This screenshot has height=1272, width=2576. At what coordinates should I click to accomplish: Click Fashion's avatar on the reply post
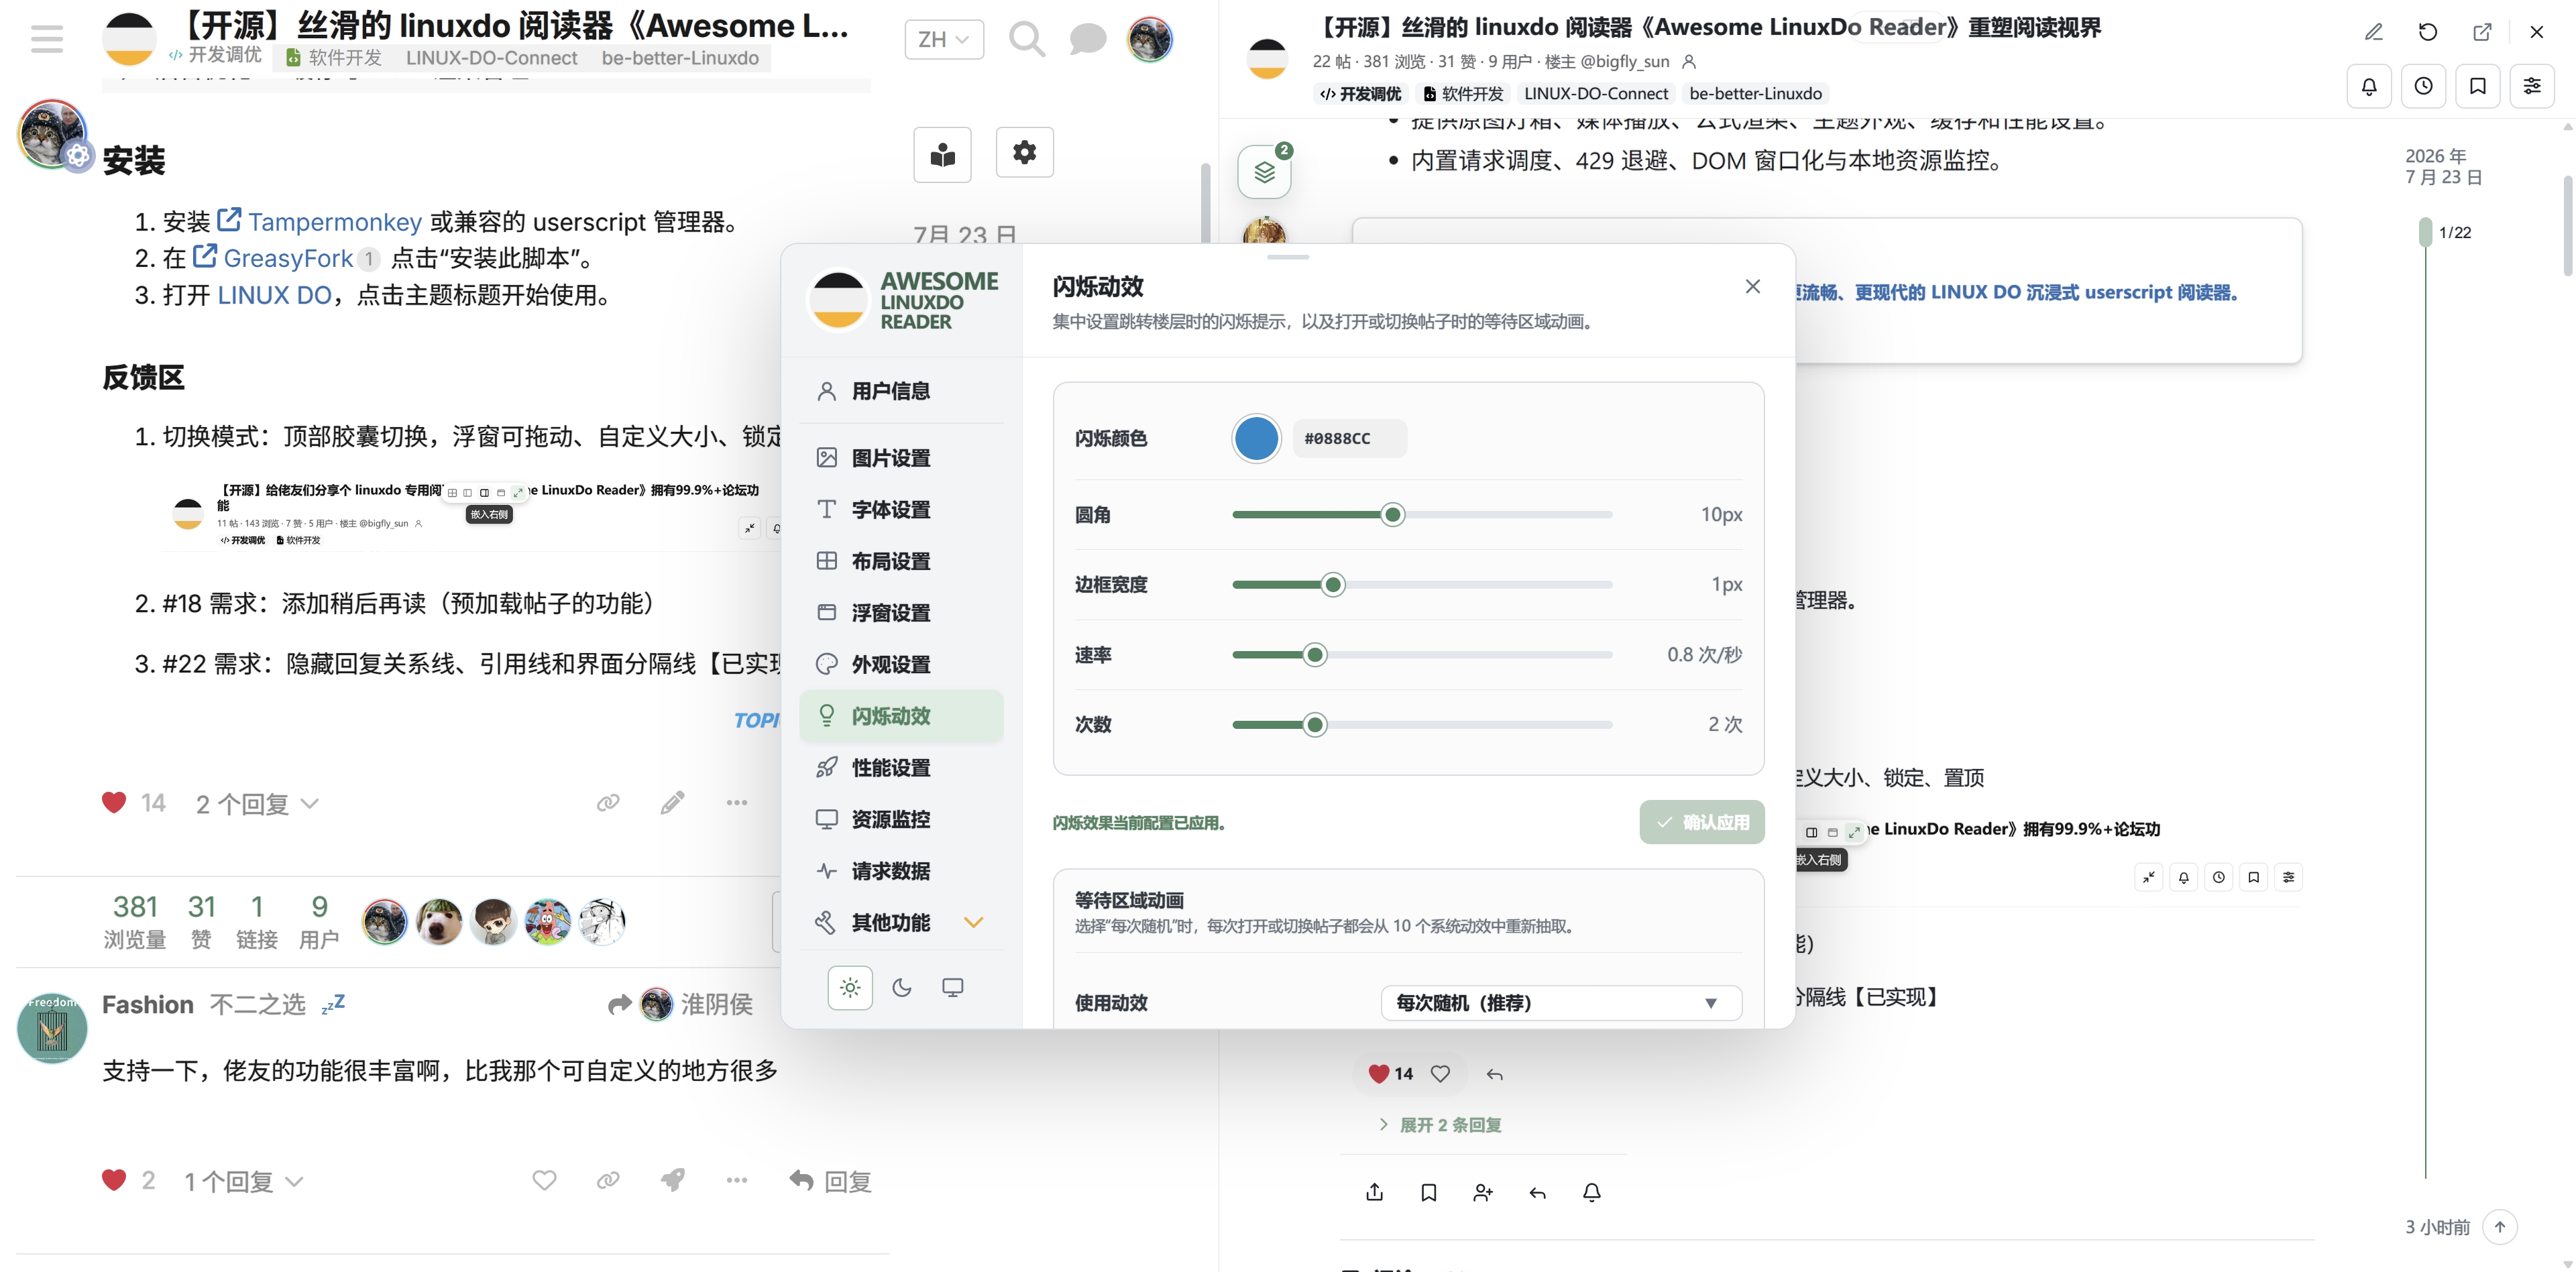coord(52,1027)
